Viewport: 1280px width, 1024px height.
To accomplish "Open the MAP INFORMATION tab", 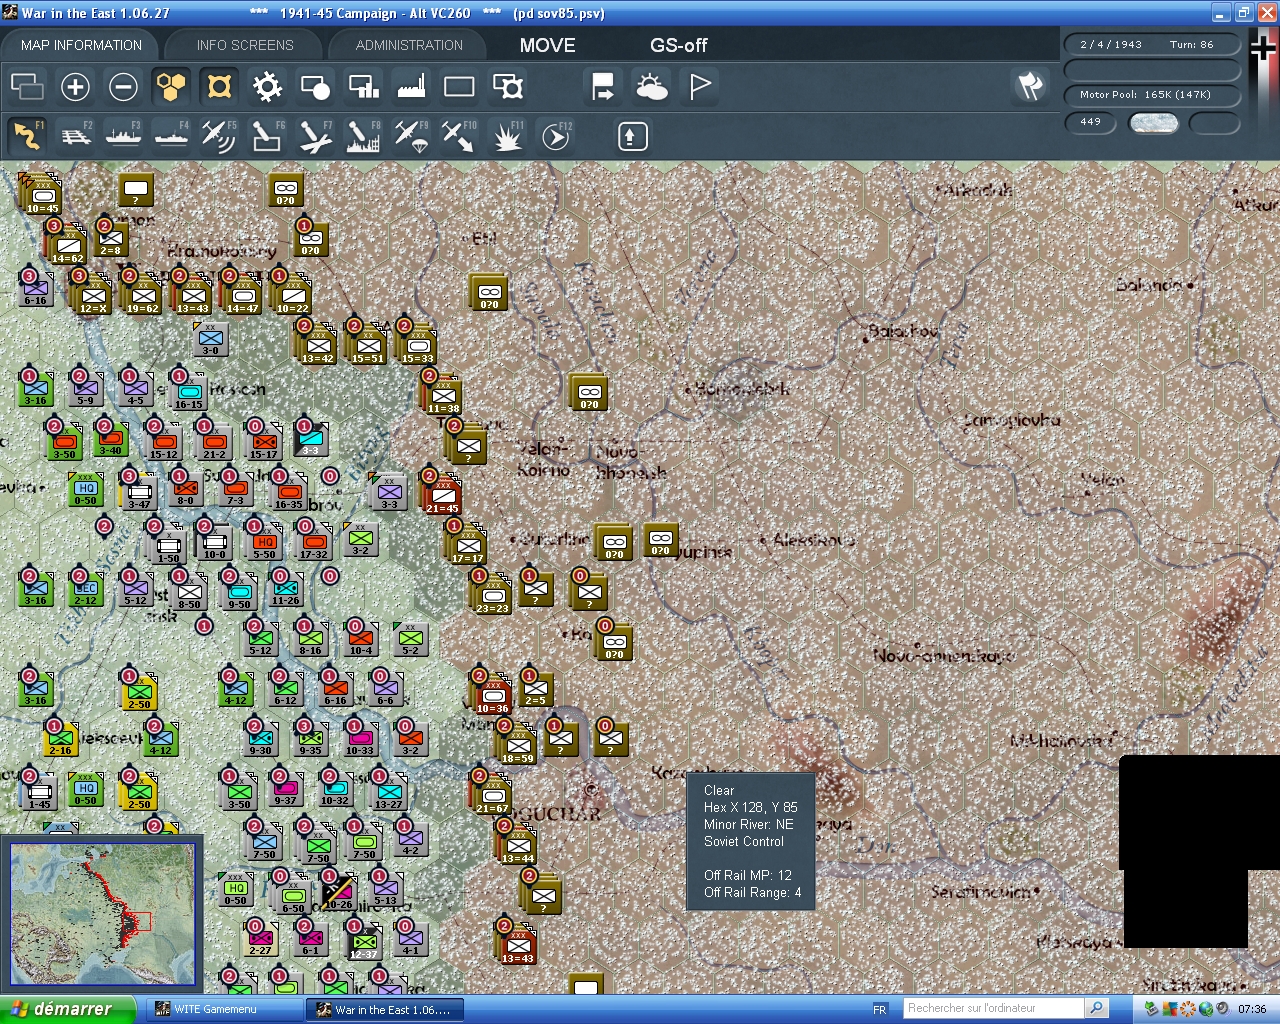I will point(81,45).
